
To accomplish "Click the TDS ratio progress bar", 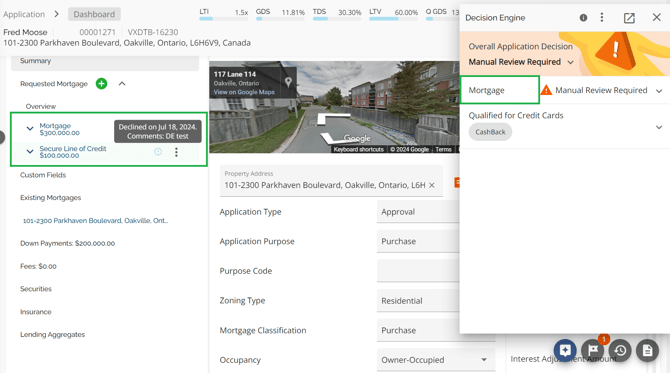I will 337,19.
